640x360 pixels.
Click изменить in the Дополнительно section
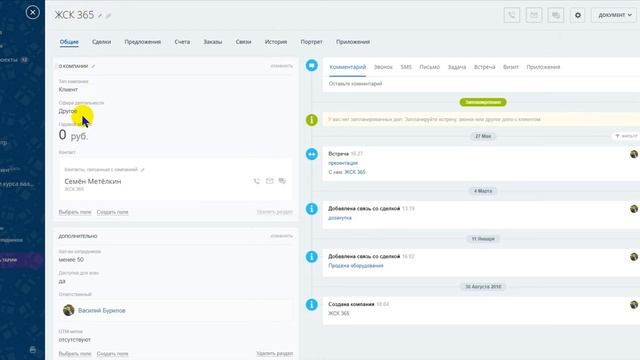[x=282, y=236]
